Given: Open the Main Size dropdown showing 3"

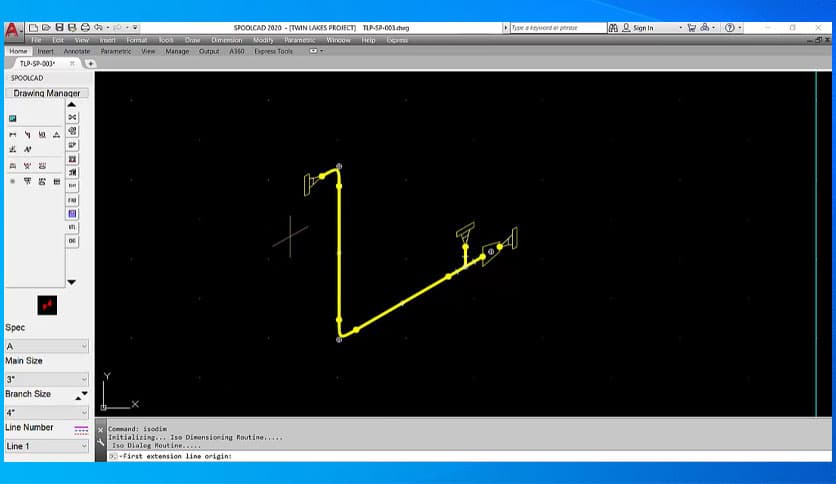Looking at the screenshot, I should pyautogui.click(x=47, y=379).
